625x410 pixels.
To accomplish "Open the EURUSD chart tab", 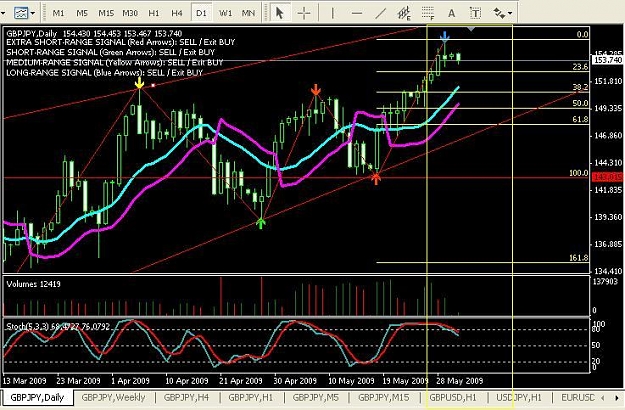I will (578, 397).
